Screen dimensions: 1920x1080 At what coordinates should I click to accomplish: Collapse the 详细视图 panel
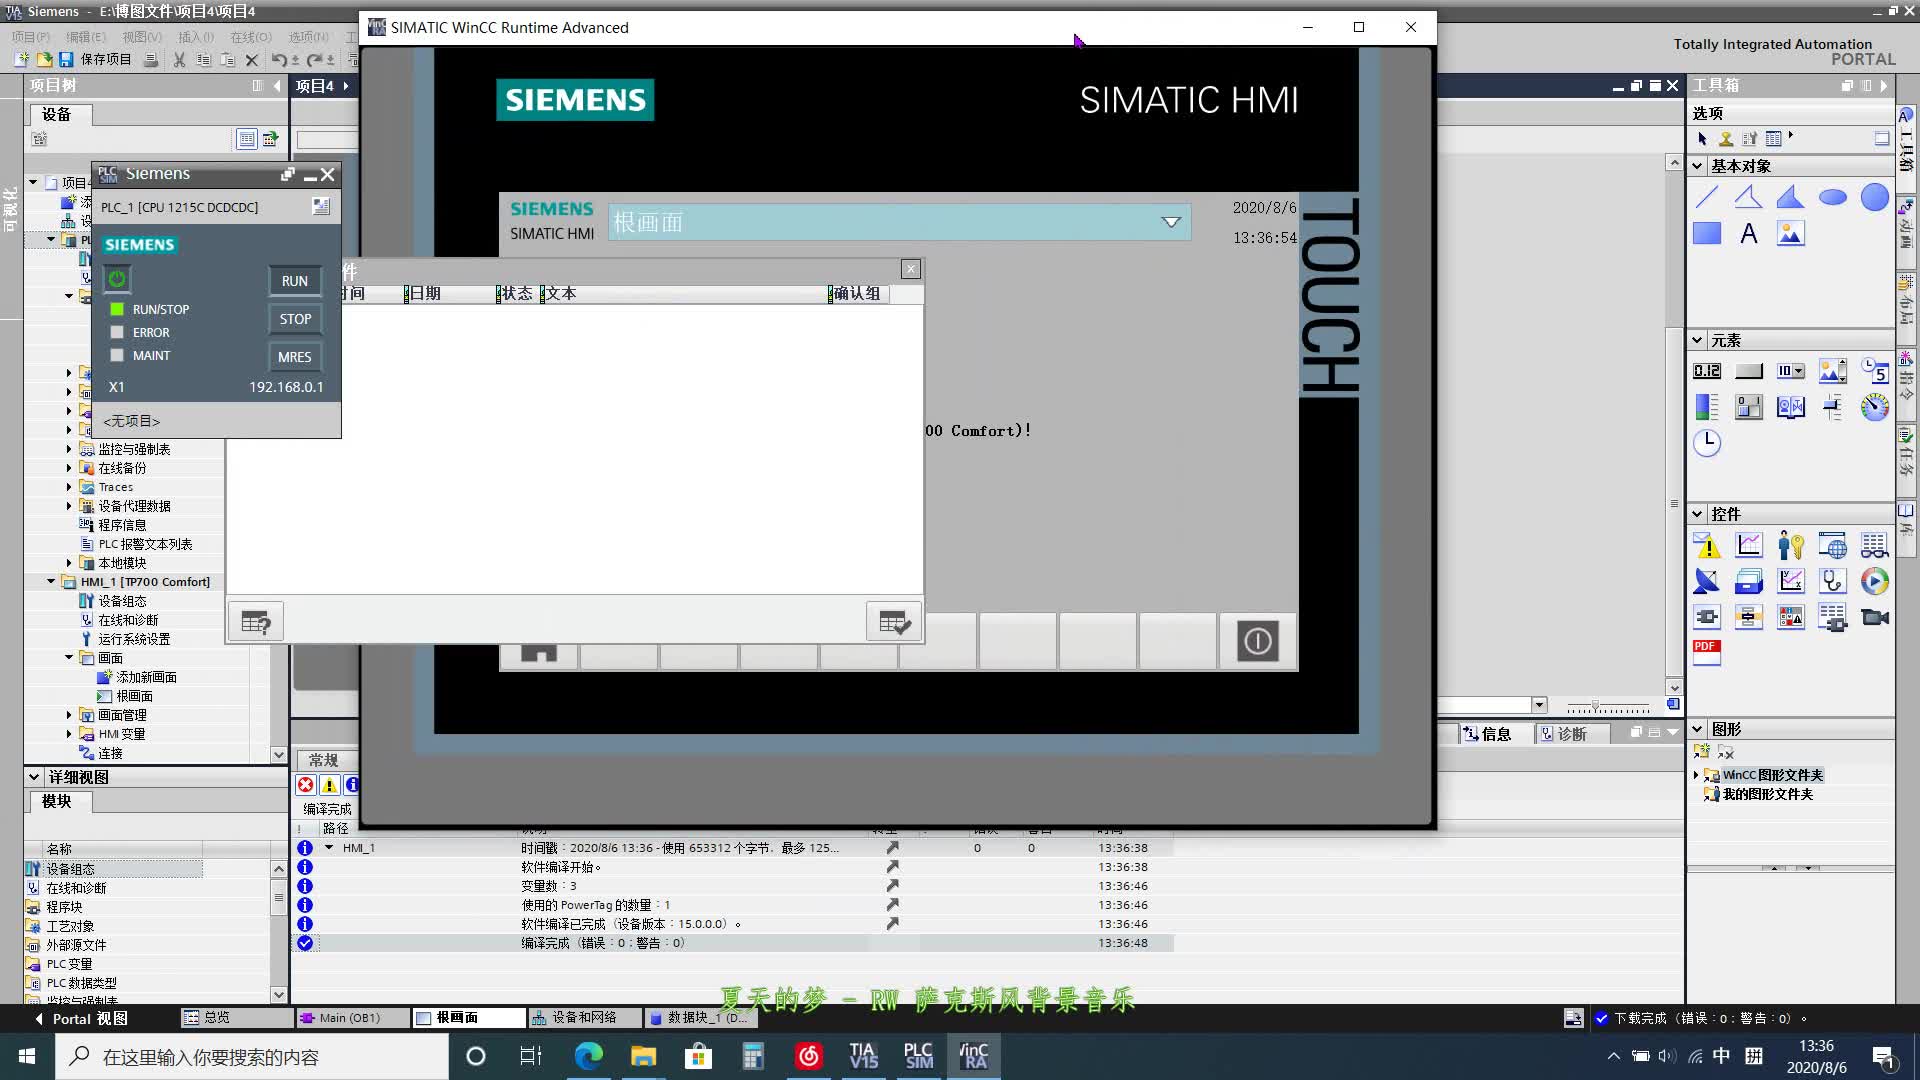coord(34,777)
